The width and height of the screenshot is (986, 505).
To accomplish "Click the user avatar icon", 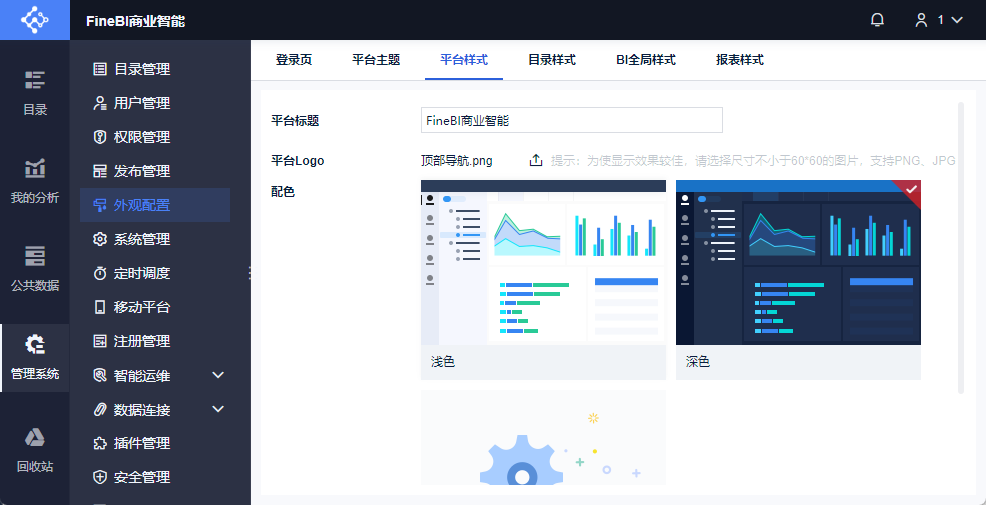I will (921, 20).
